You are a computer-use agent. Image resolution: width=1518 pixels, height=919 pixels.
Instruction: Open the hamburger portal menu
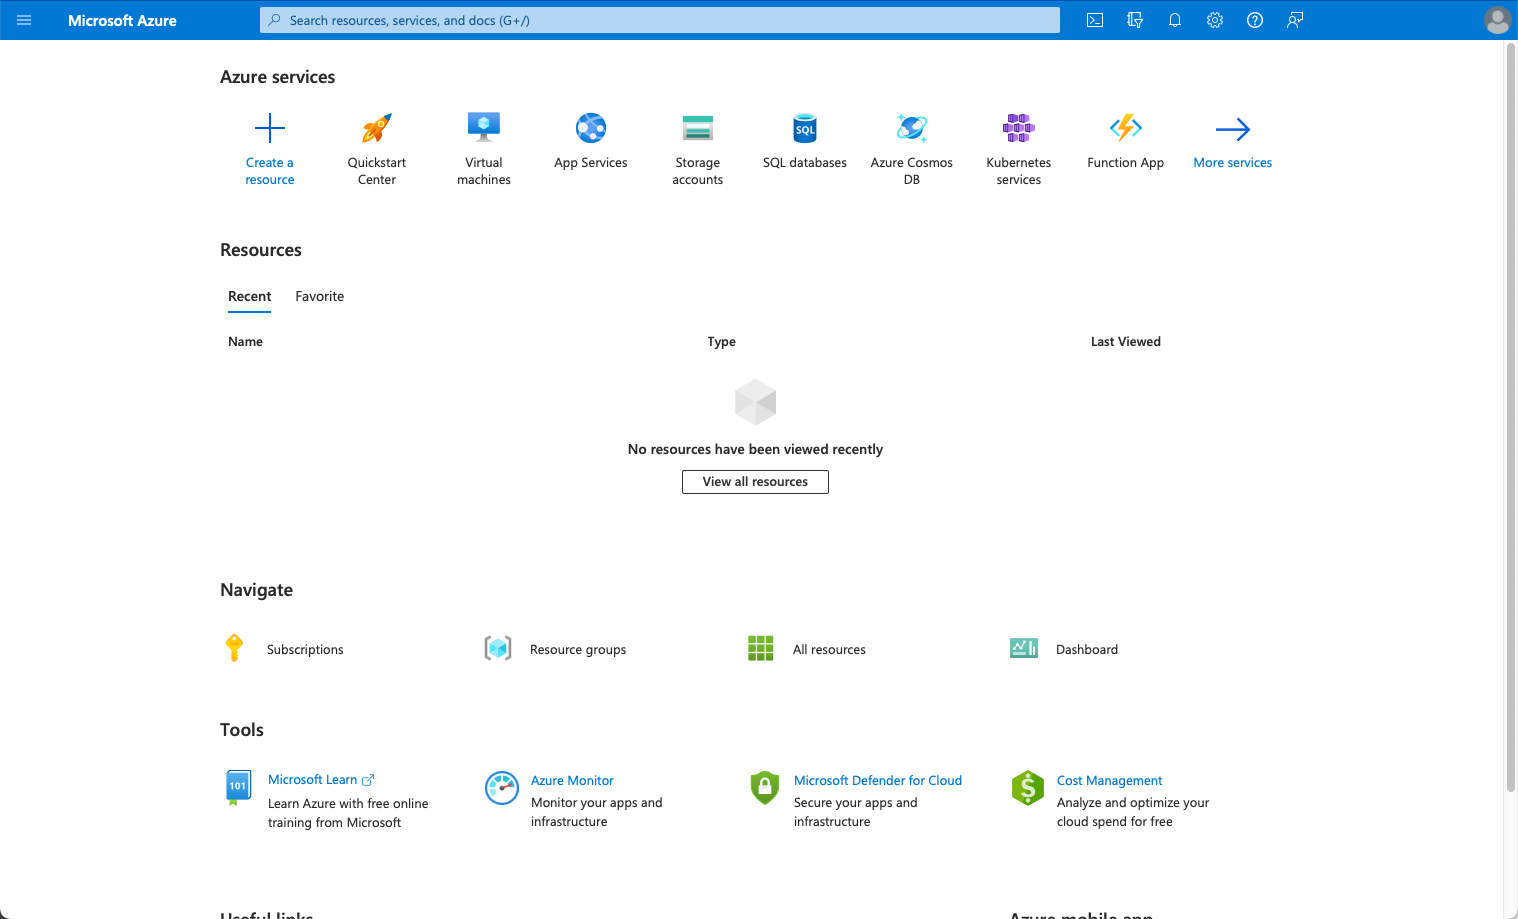pyautogui.click(x=24, y=20)
